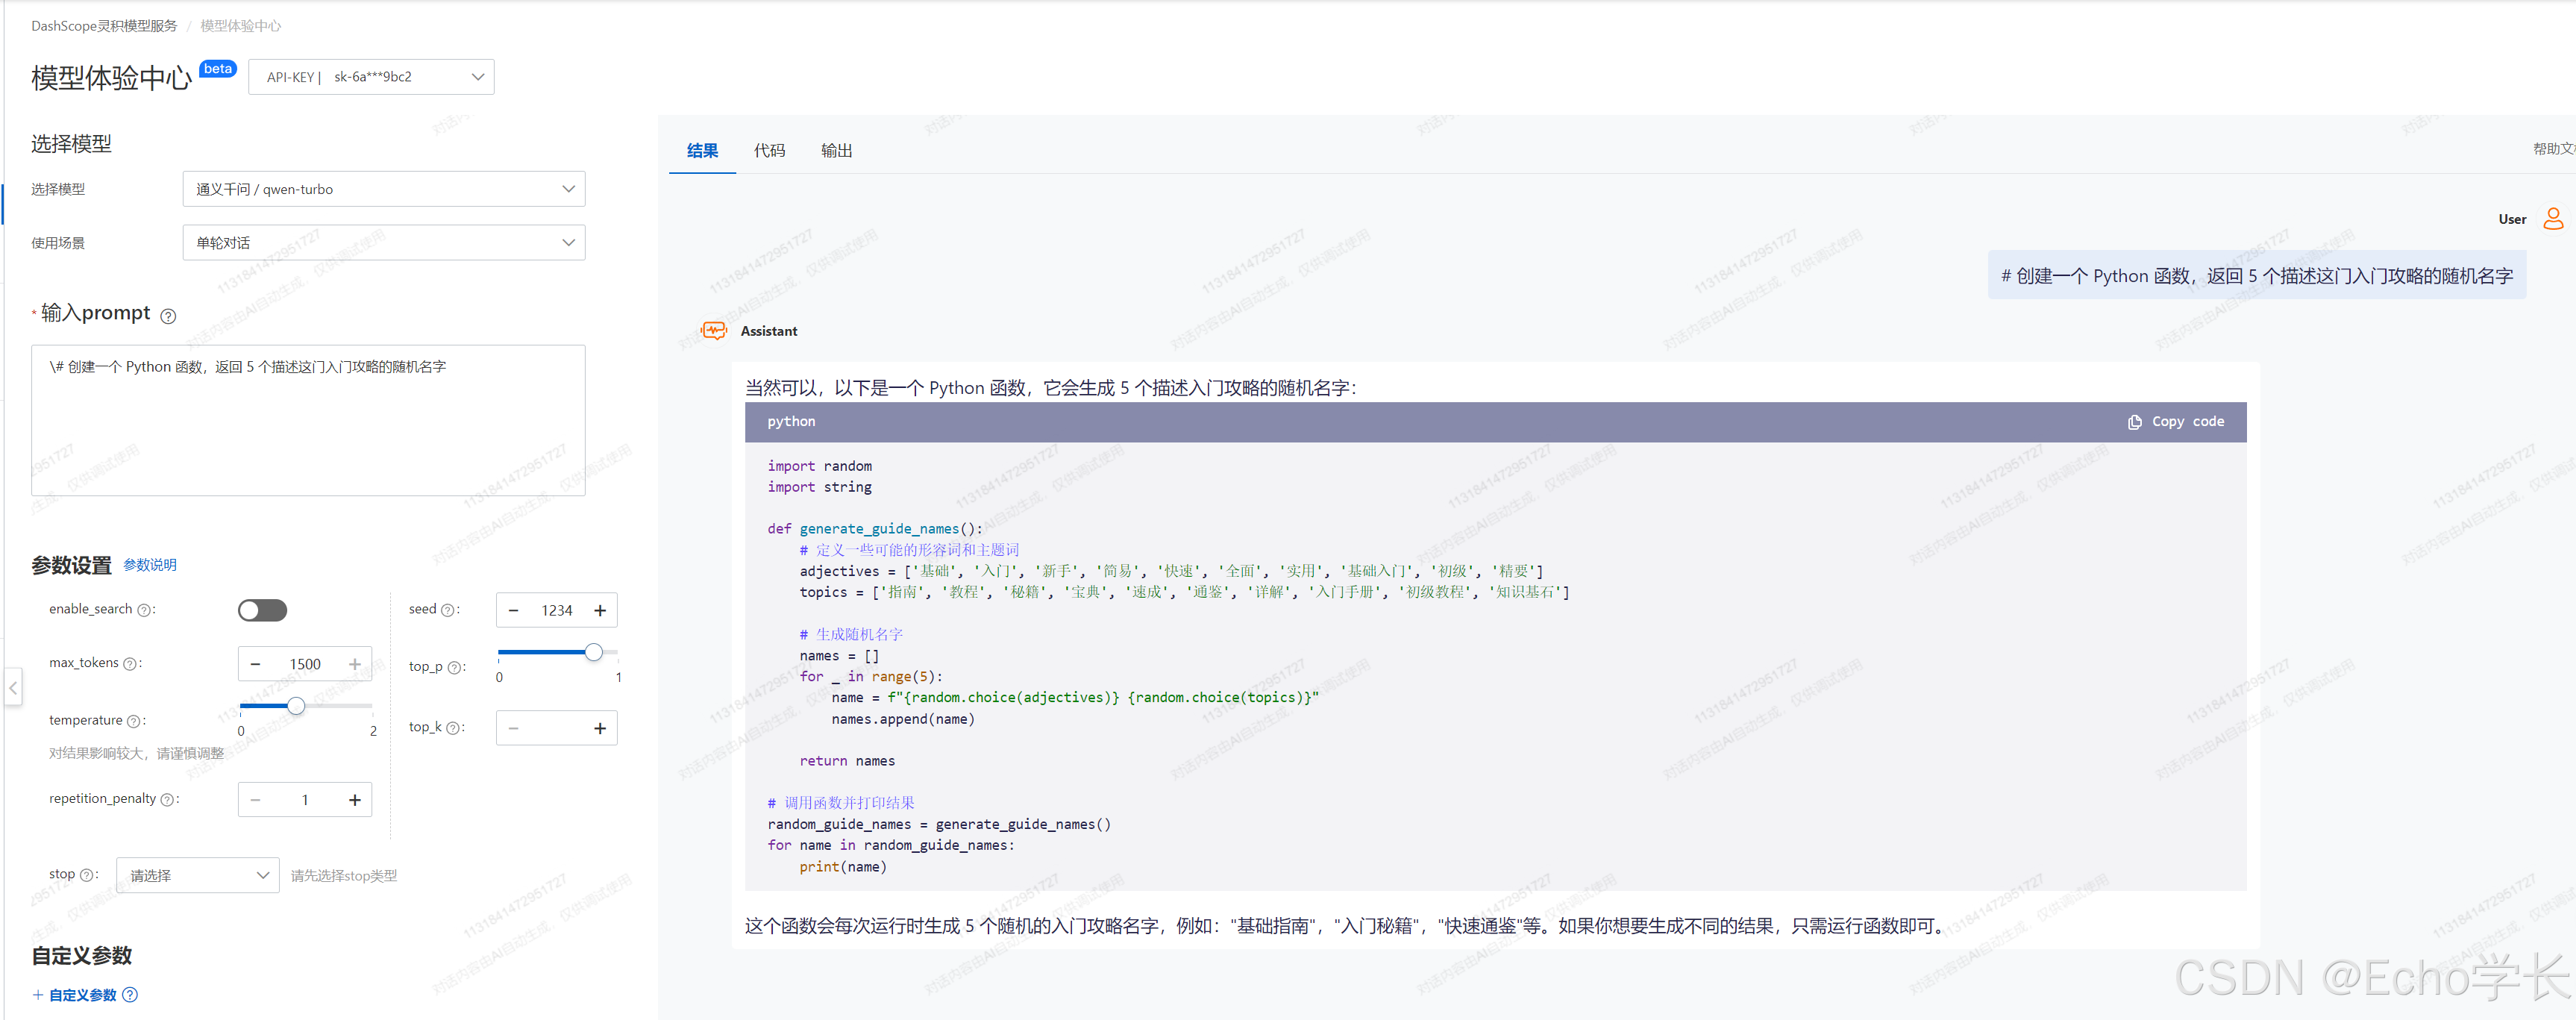Open the 参数说明 link
Screen dimensions: 2576x1020
[150, 565]
